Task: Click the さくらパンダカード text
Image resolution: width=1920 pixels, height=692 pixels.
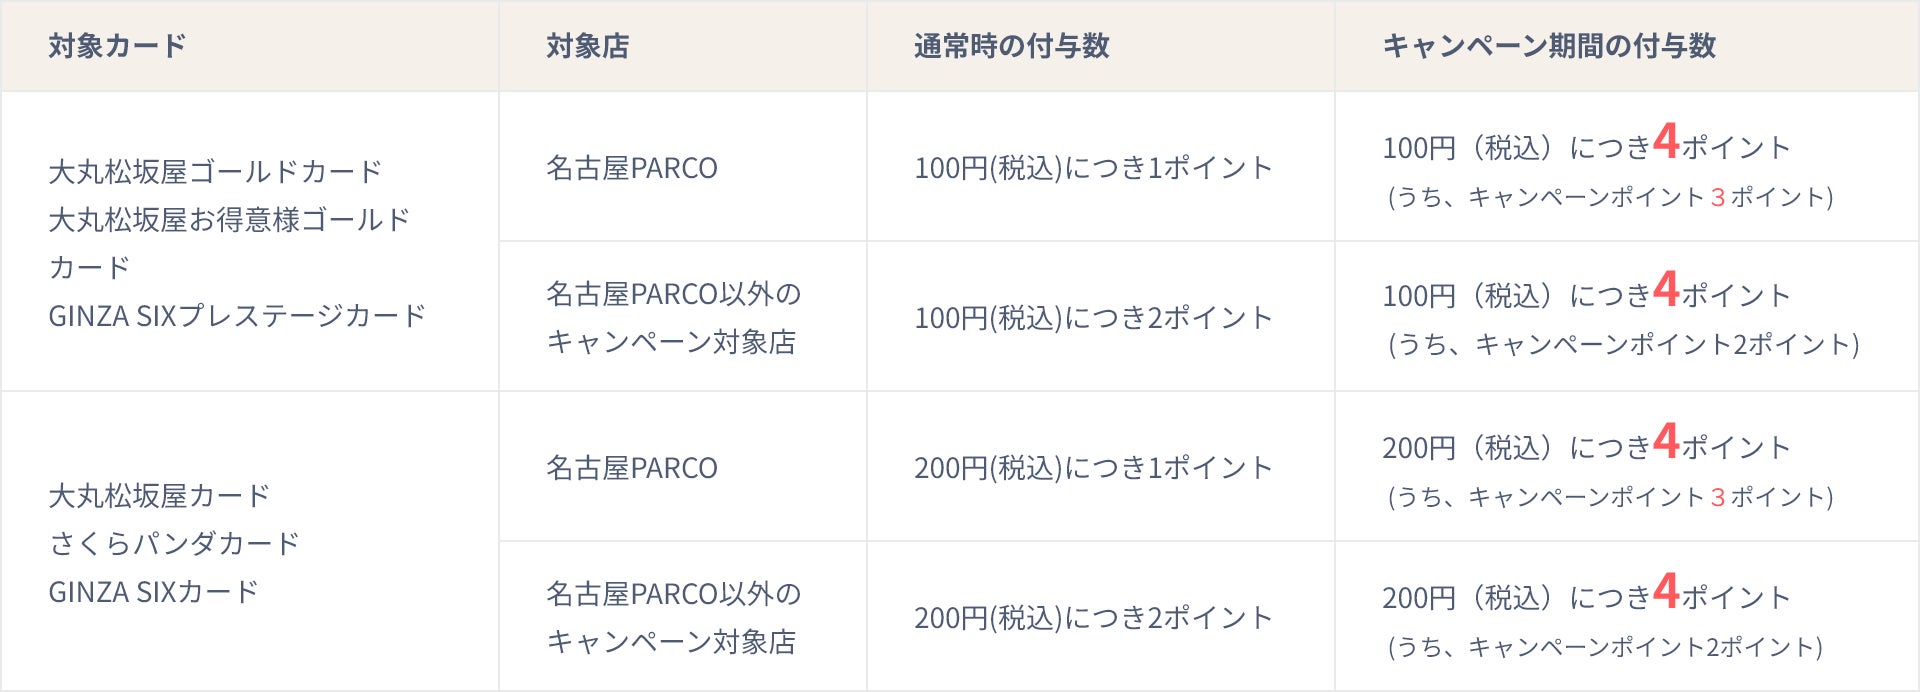Action: 174,544
